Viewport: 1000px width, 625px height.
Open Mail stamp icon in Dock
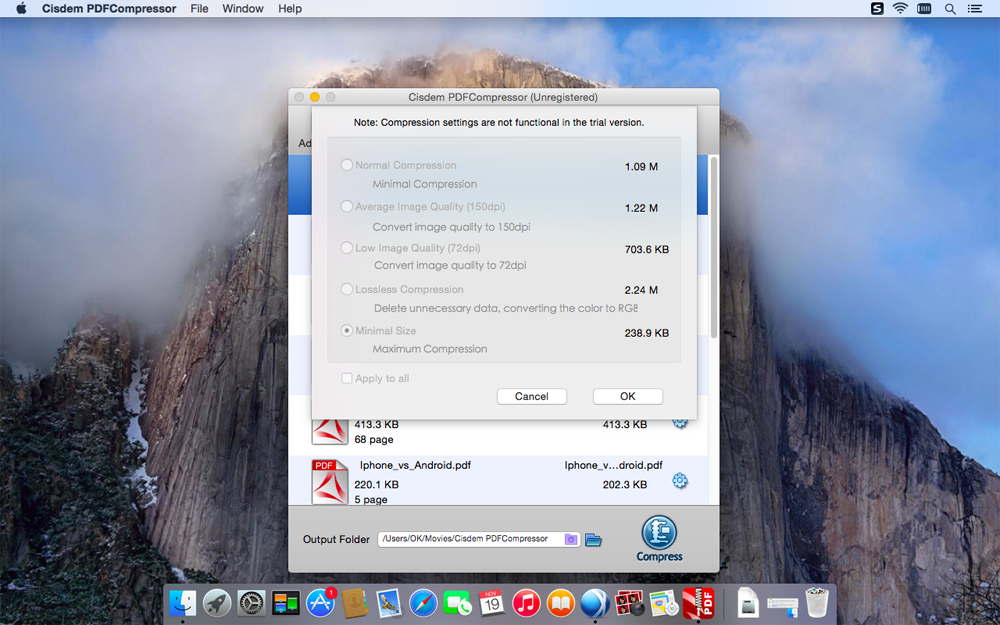point(389,603)
